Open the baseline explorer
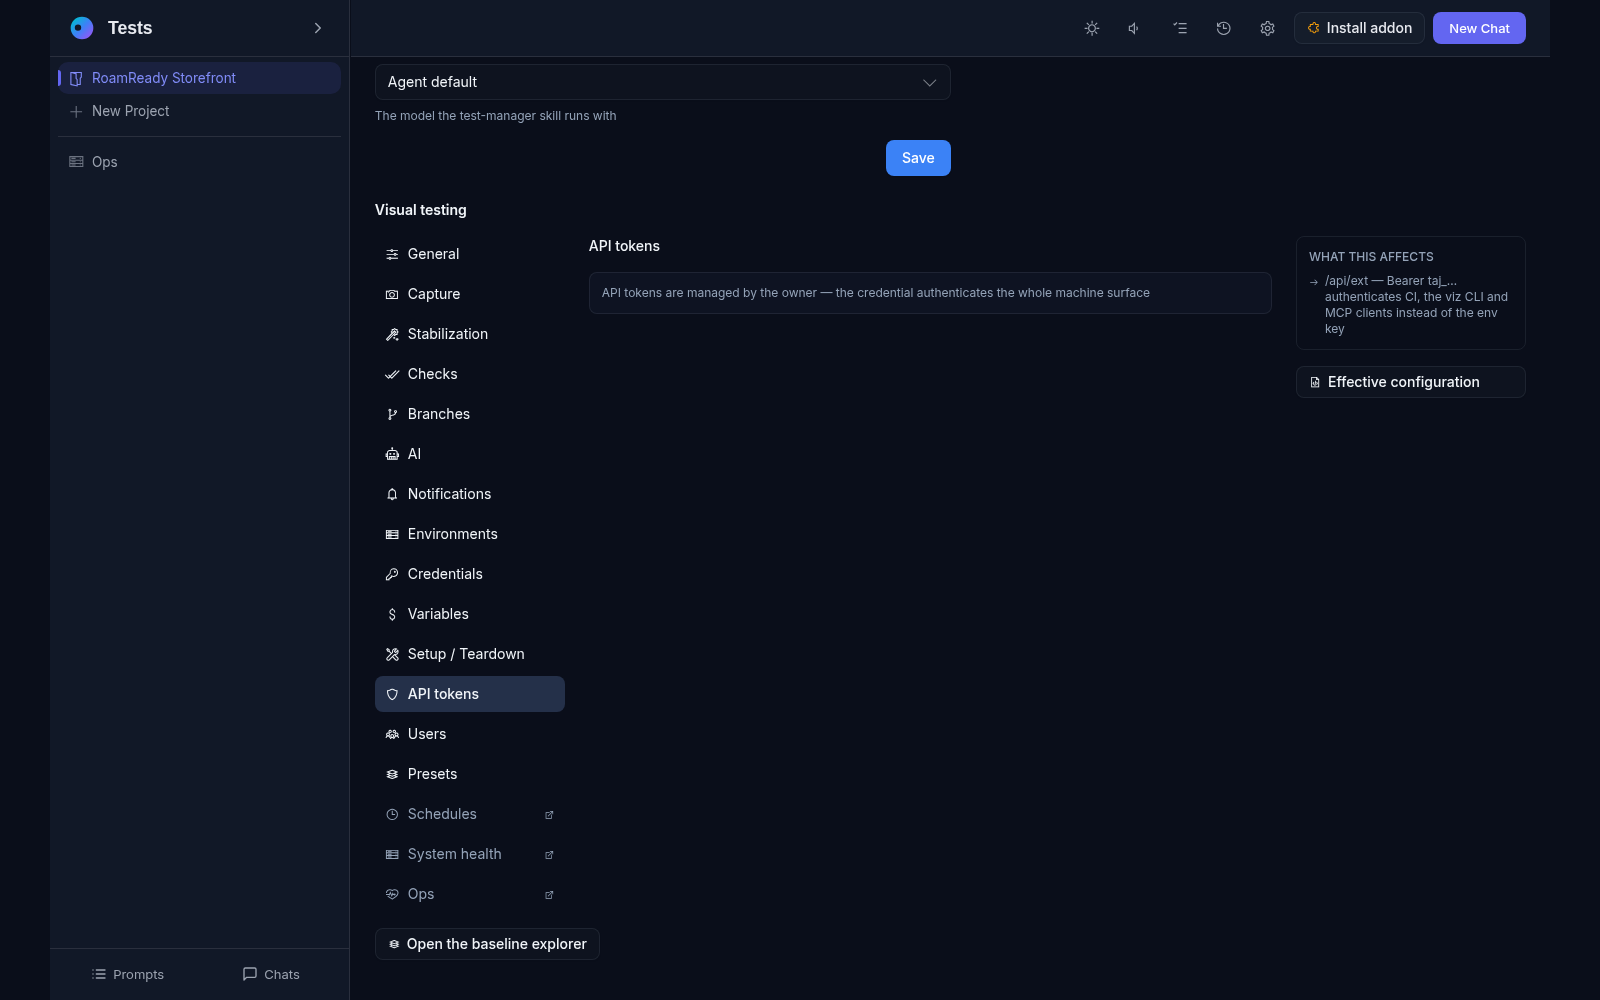 [x=487, y=944]
